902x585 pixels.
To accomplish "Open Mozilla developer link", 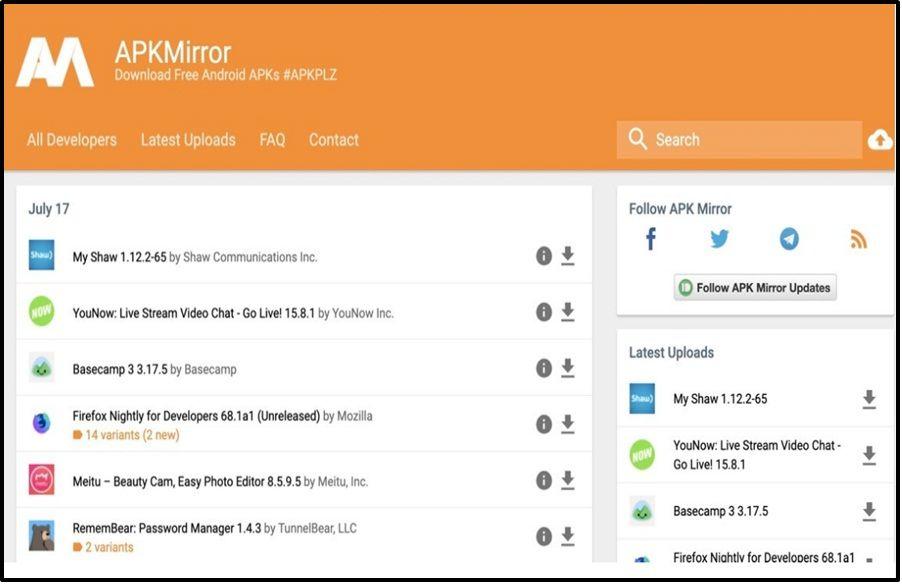I will [354, 416].
